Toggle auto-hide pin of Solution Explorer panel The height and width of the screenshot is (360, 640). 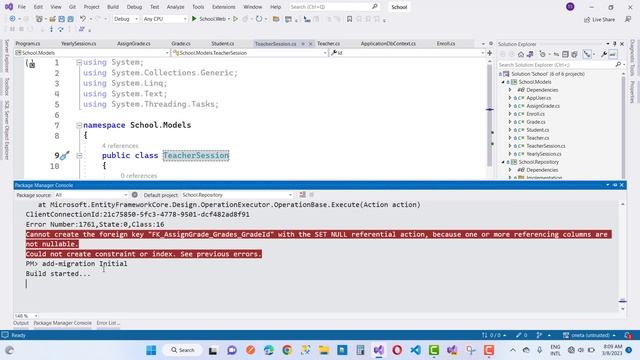[x=615, y=44]
